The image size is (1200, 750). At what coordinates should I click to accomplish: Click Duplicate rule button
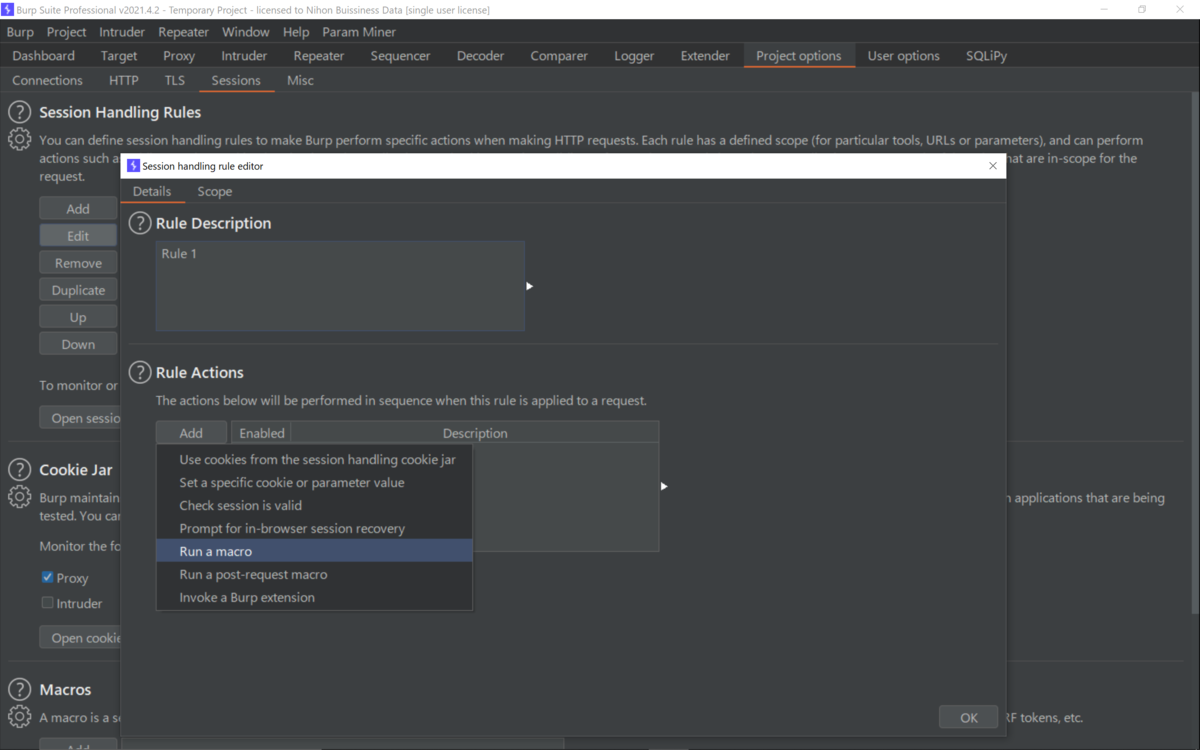click(x=78, y=290)
